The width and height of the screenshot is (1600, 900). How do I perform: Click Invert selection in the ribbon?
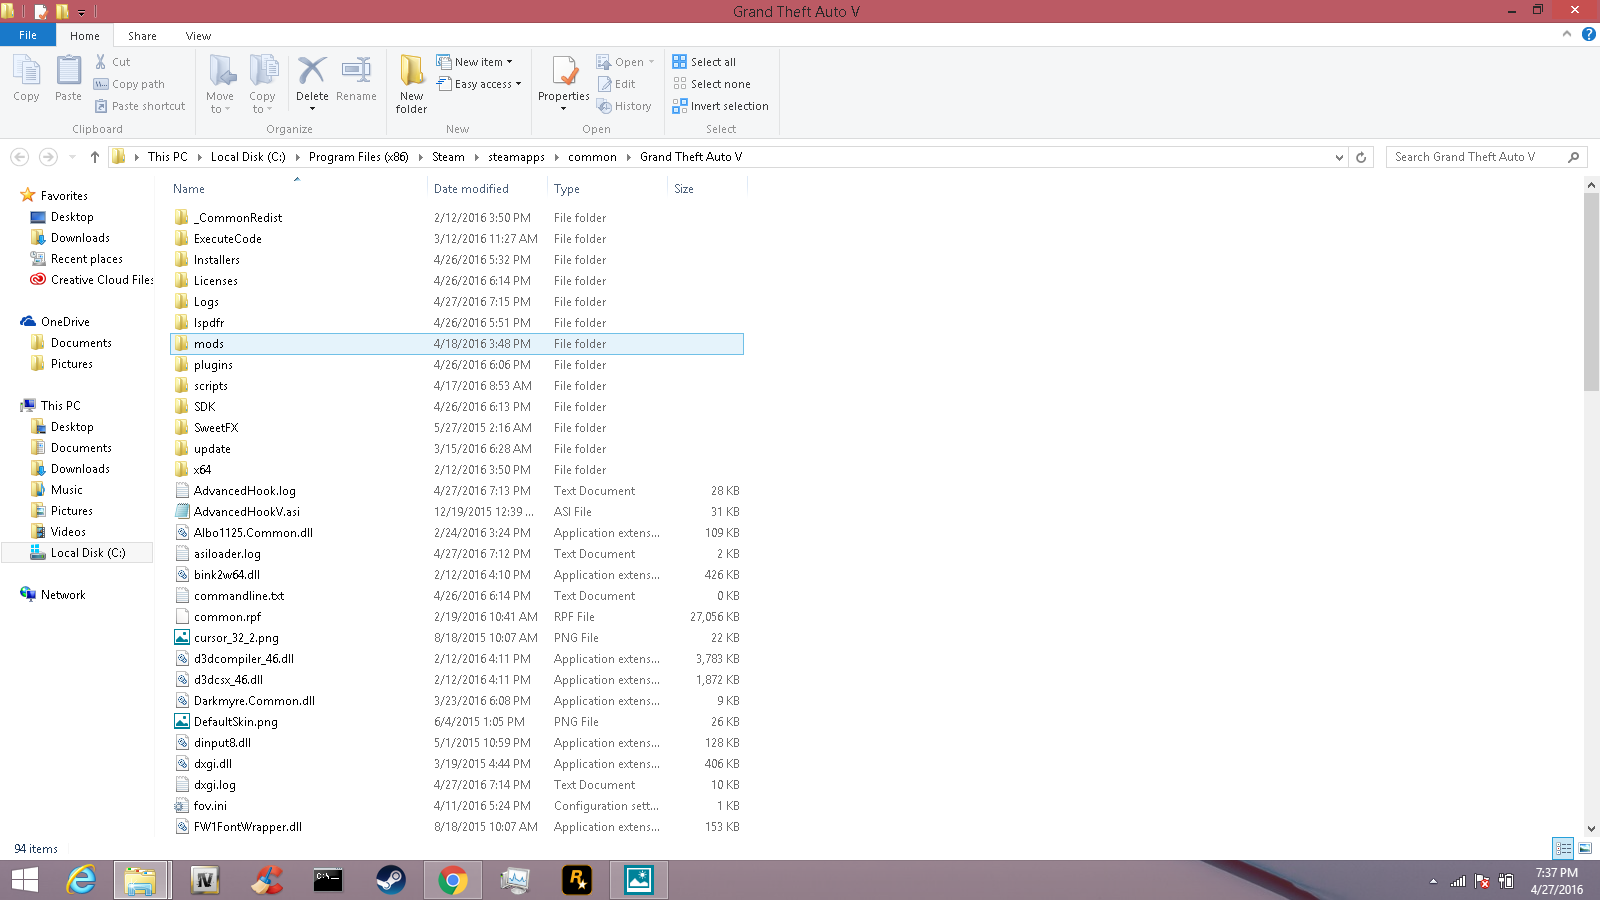tap(720, 106)
